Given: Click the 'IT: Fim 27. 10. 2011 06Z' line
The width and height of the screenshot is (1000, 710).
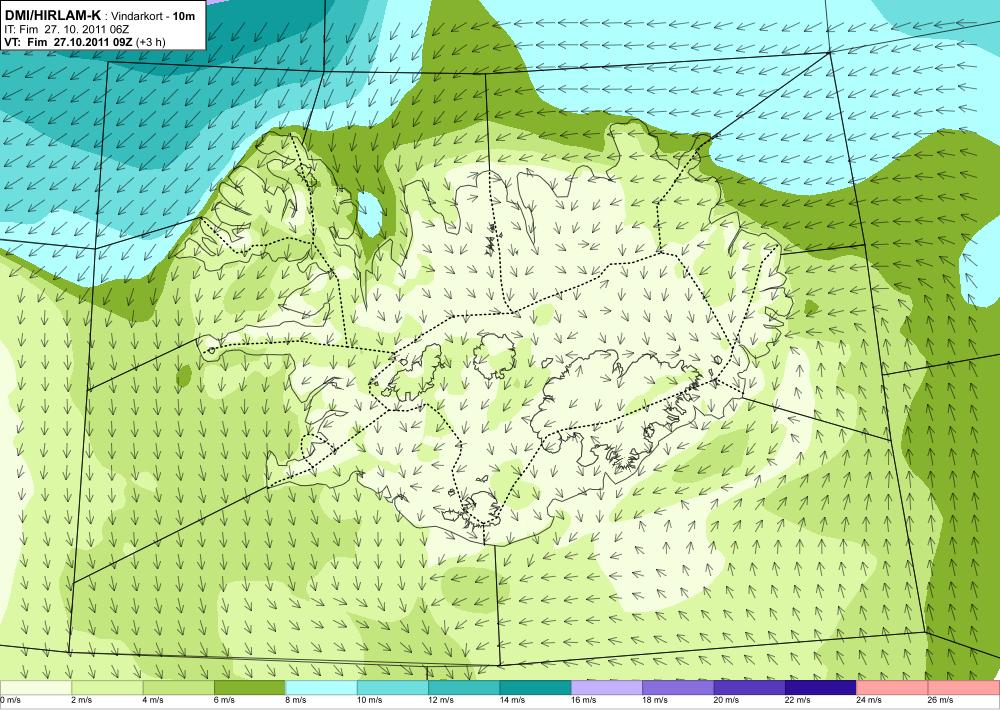Looking at the screenshot, I should coord(66,29).
